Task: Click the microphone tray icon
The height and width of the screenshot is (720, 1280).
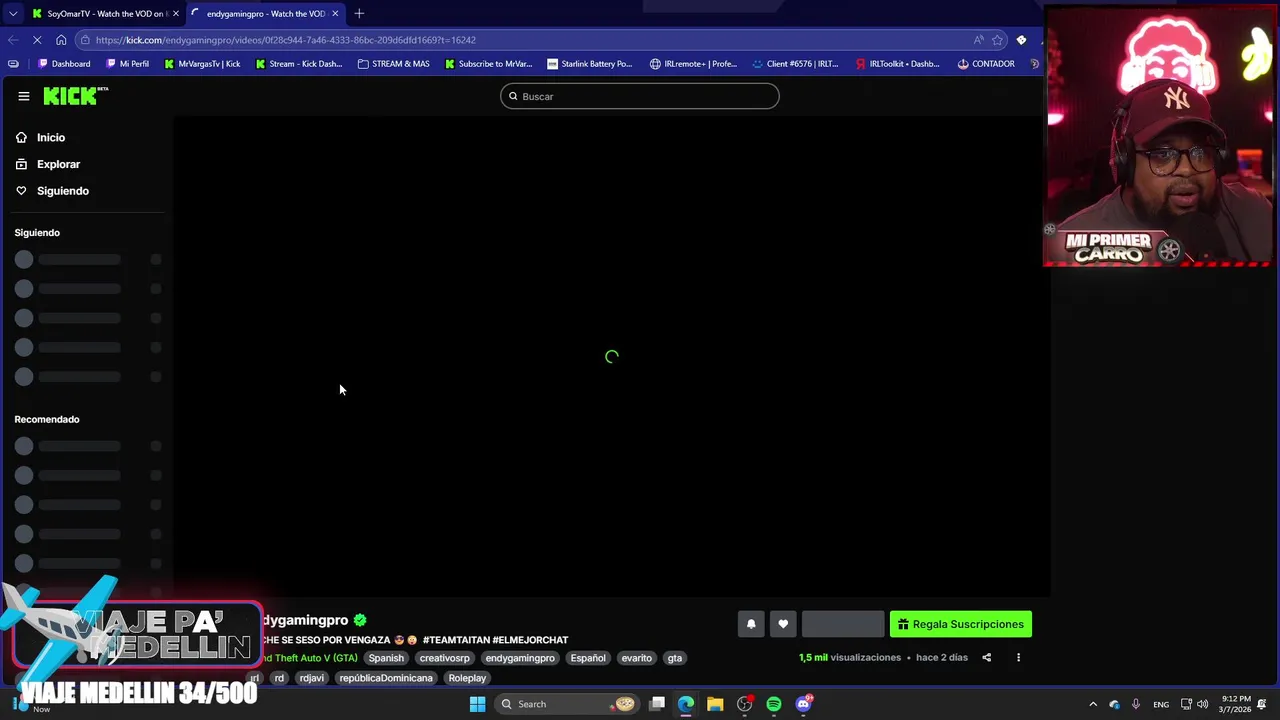Action: [1136, 704]
